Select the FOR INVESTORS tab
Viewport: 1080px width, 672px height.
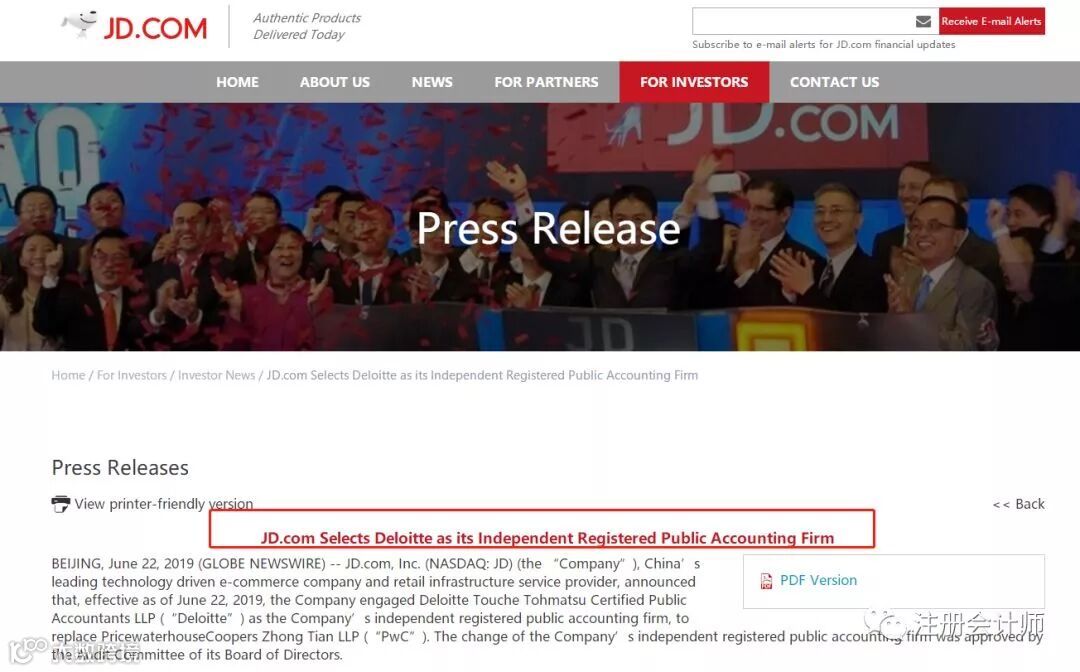point(694,82)
